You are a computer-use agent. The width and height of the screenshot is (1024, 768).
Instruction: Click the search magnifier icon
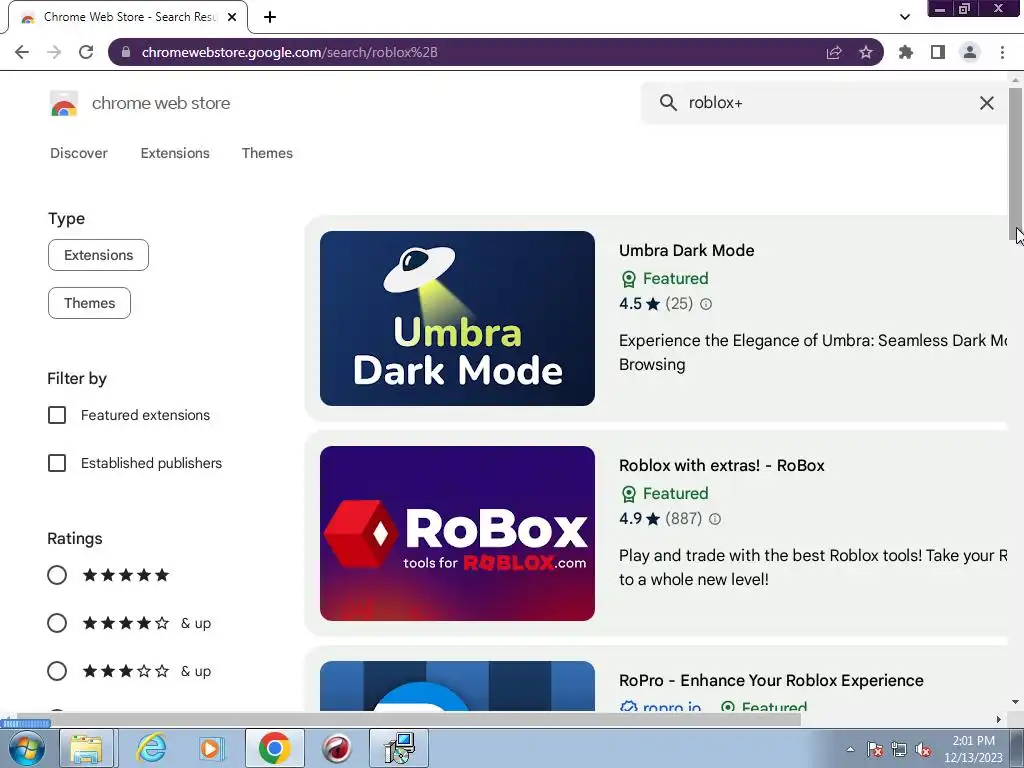click(668, 103)
